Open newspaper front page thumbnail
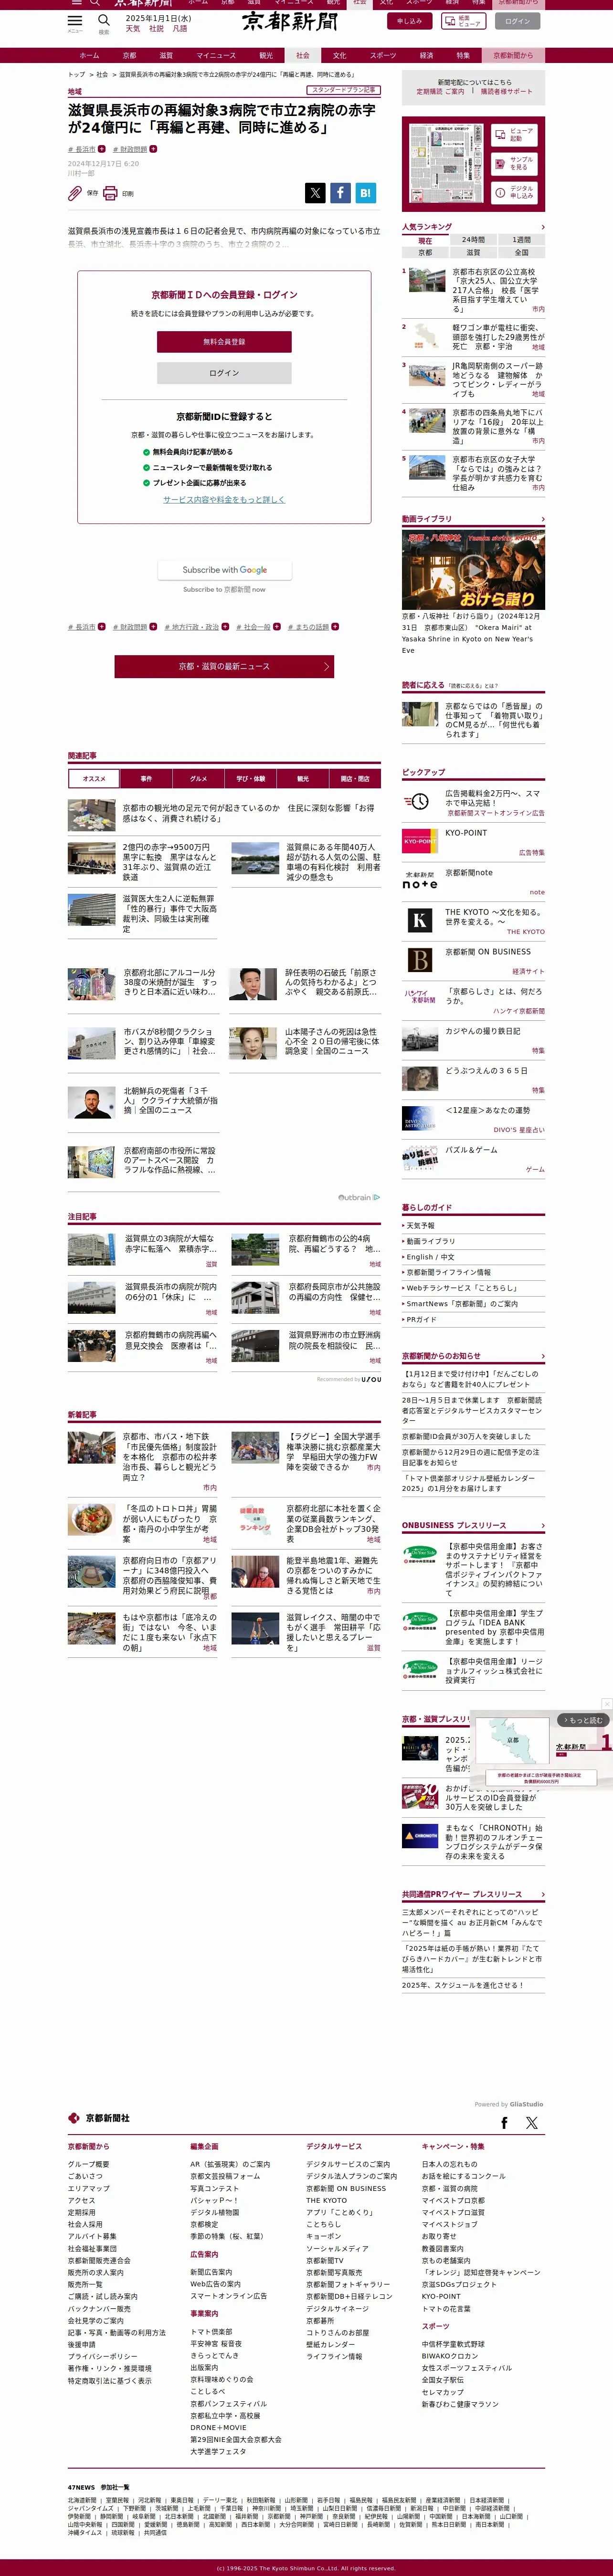This screenshot has height=2576, width=613. (x=446, y=164)
